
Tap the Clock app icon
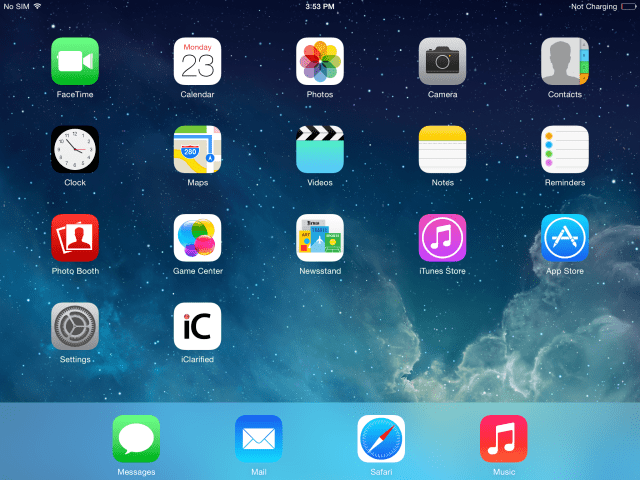(x=75, y=149)
